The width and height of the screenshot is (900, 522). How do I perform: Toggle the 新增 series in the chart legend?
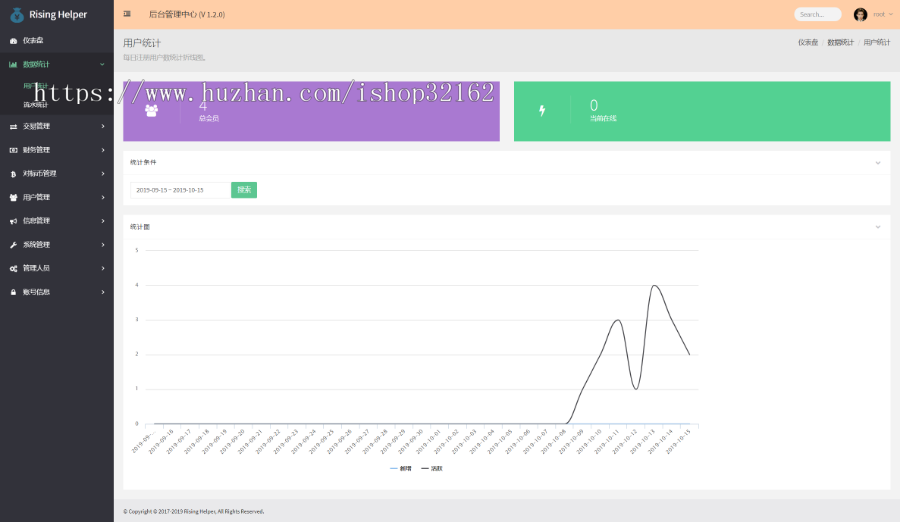tap(401, 469)
